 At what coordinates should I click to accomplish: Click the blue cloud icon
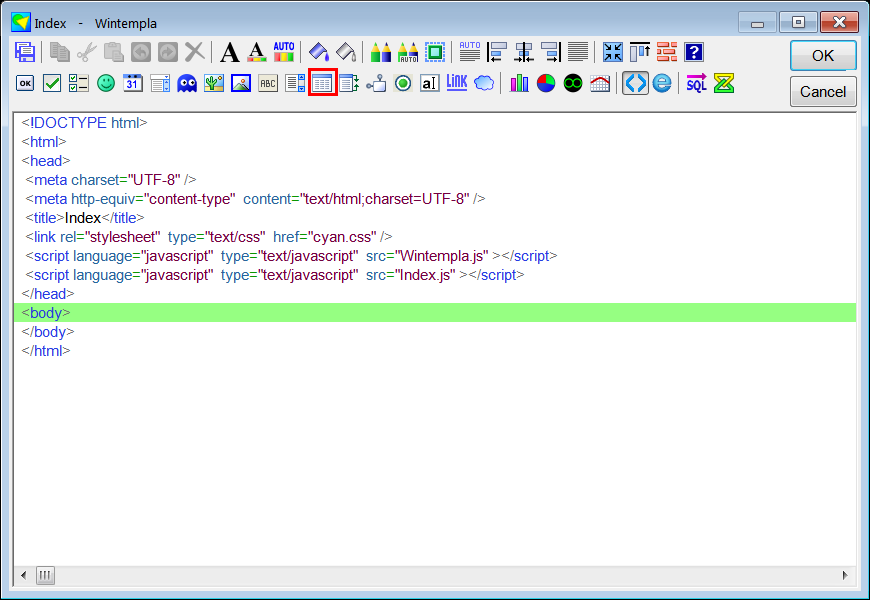484,84
